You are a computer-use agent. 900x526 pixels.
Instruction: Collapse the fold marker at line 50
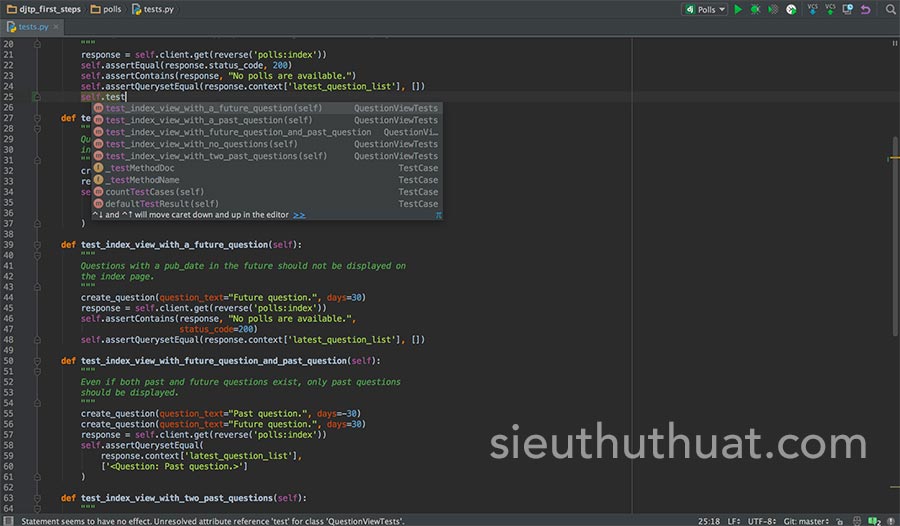(37, 361)
